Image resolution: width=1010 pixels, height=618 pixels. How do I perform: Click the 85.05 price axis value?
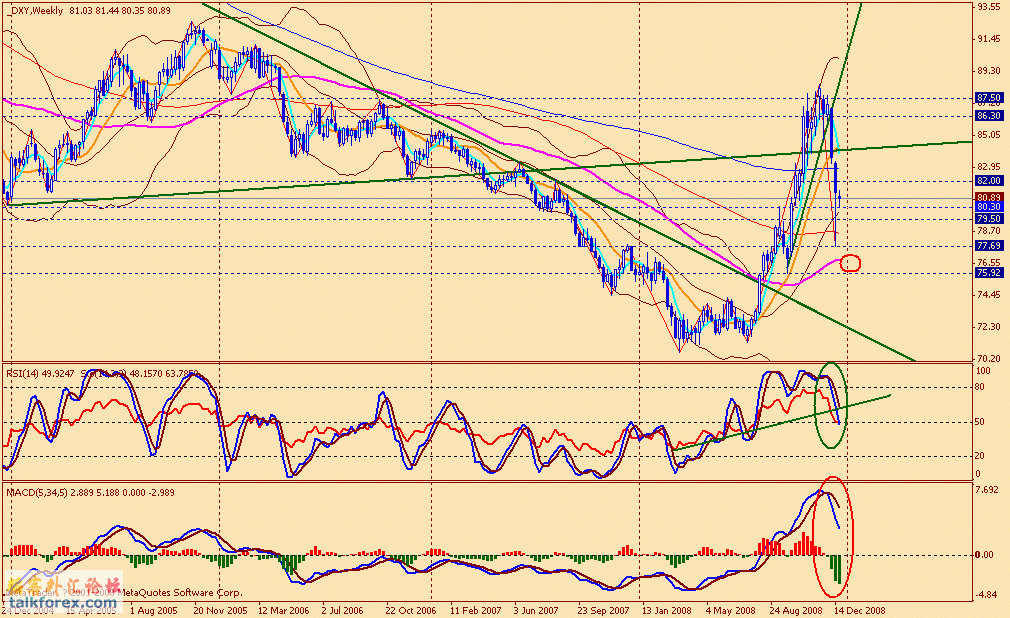click(x=989, y=135)
